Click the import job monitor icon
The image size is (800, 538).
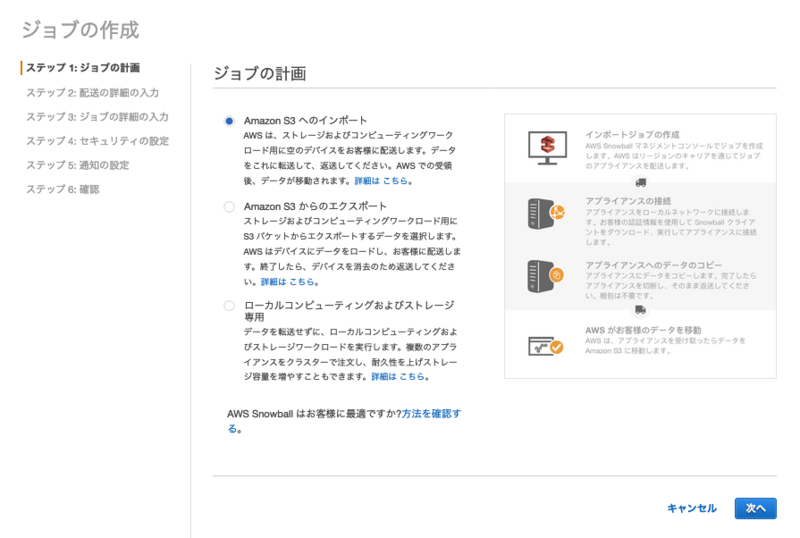pyautogui.click(x=547, y=148)
